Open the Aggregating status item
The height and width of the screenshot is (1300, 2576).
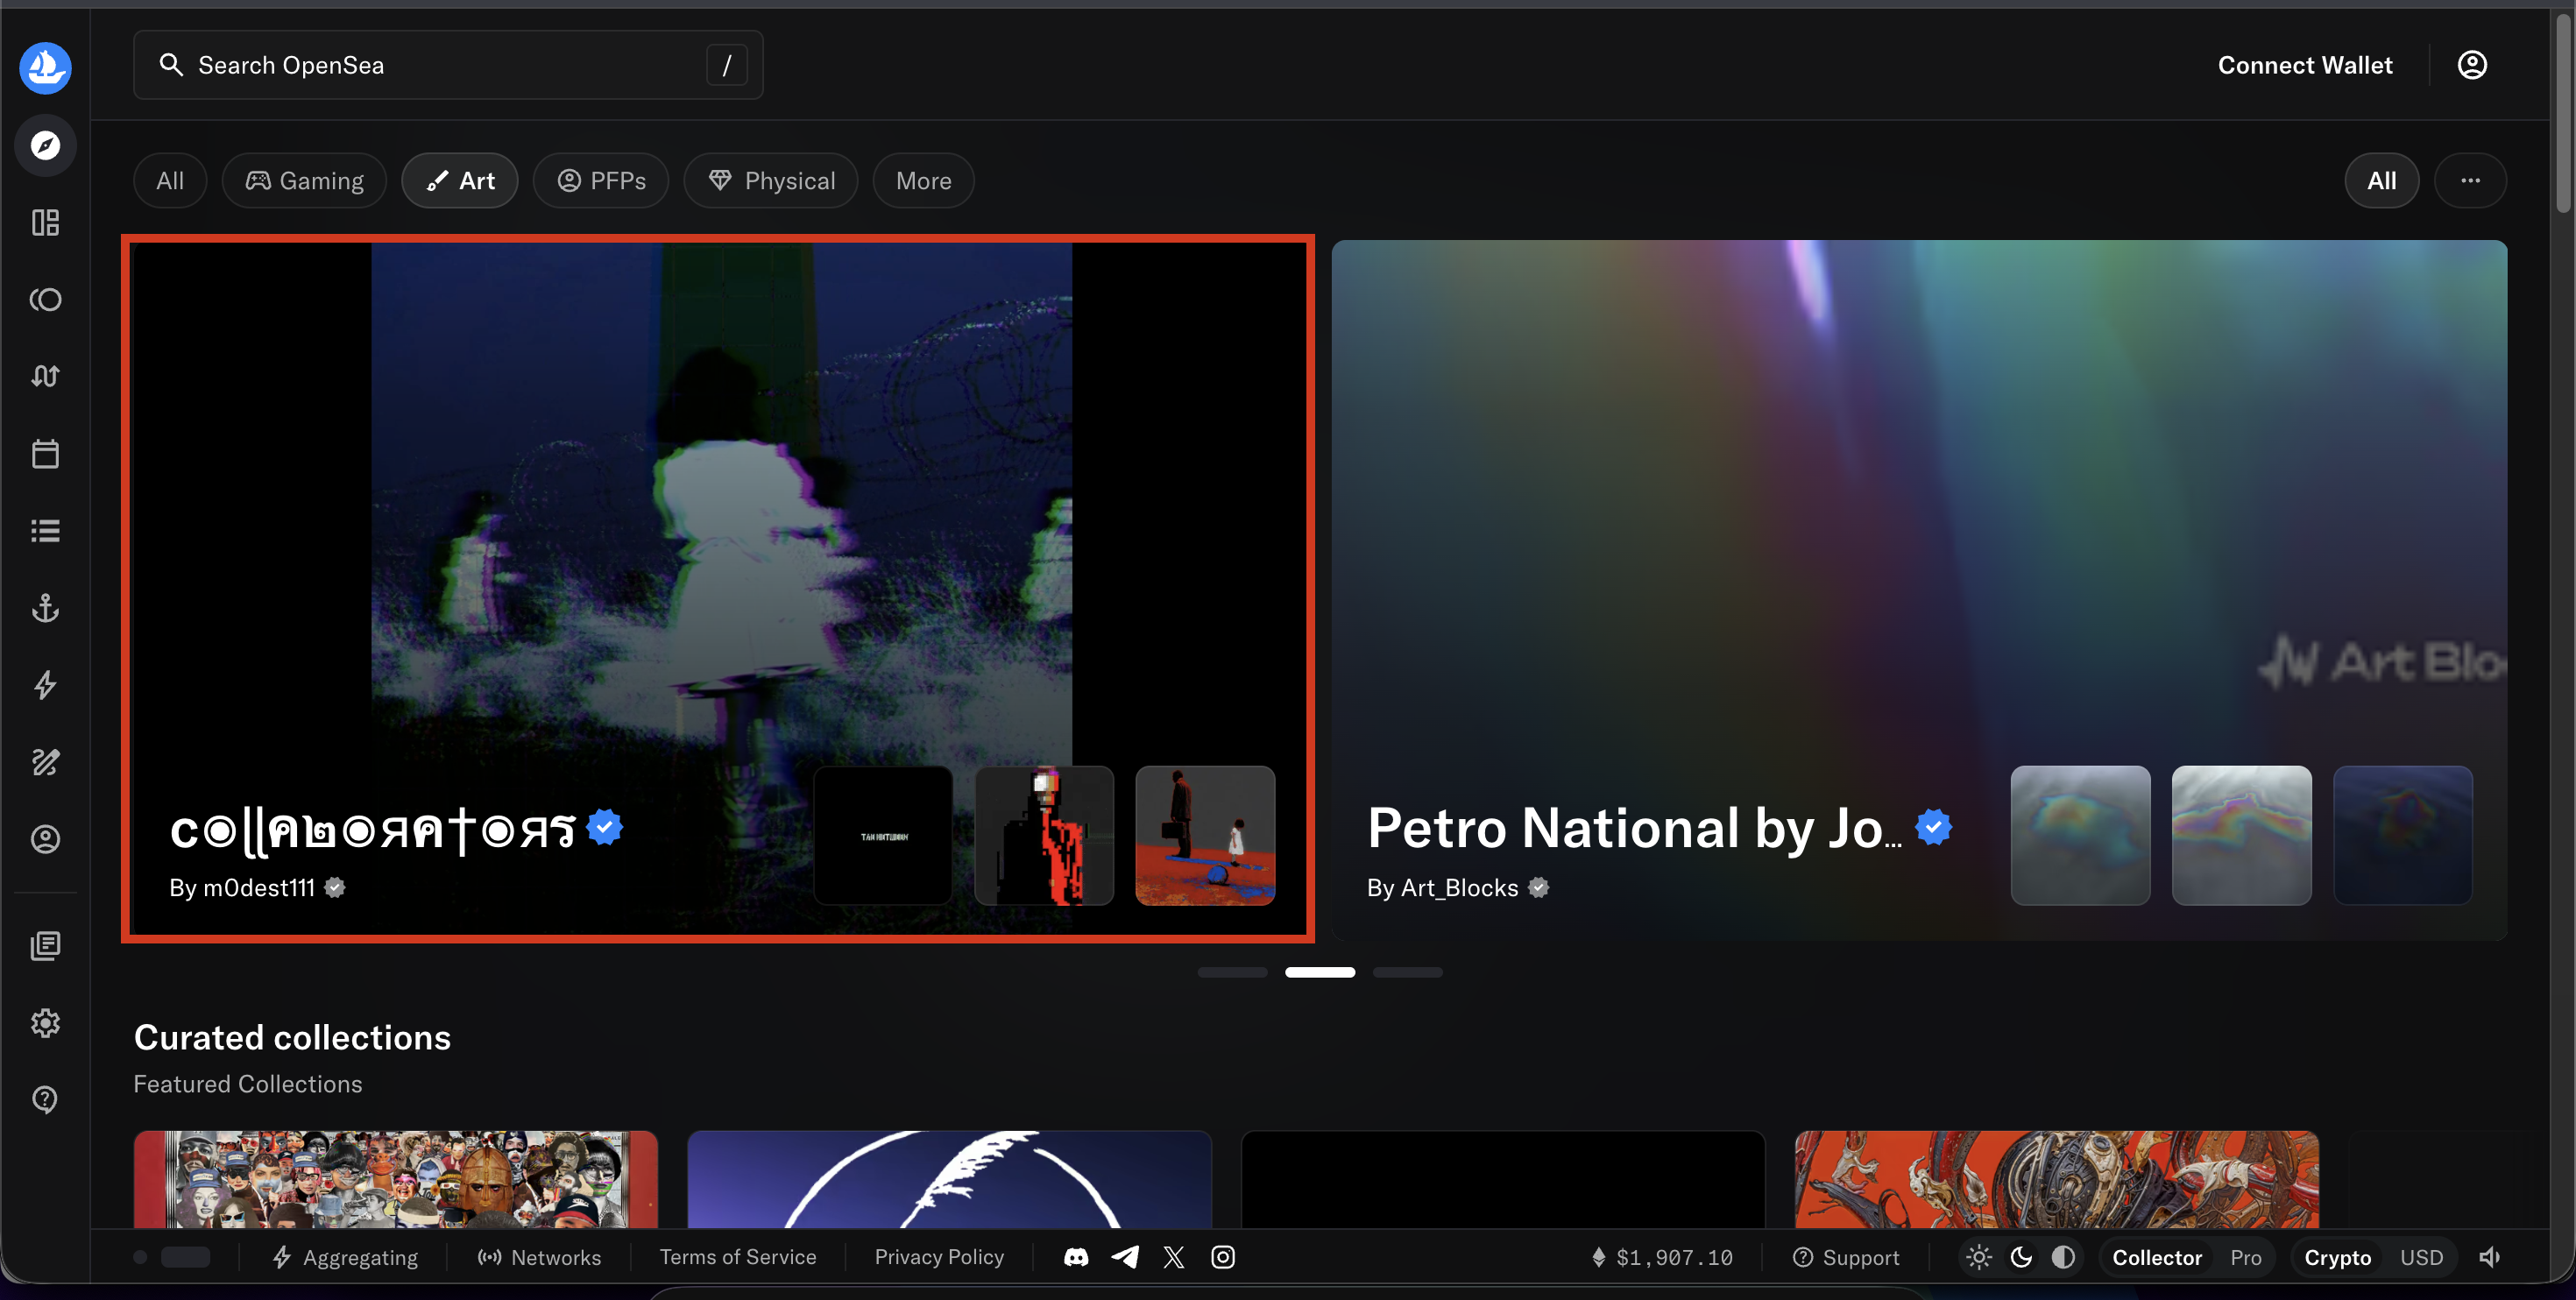(345, 1257)
